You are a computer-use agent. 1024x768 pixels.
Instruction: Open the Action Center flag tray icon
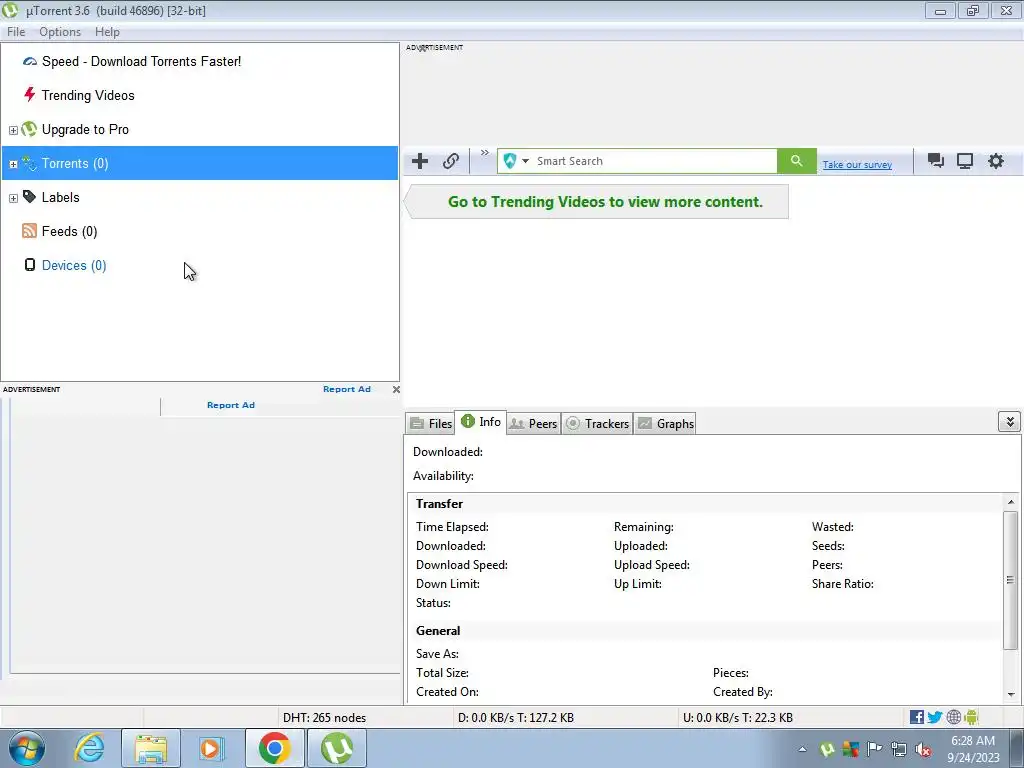coord(874,749)
